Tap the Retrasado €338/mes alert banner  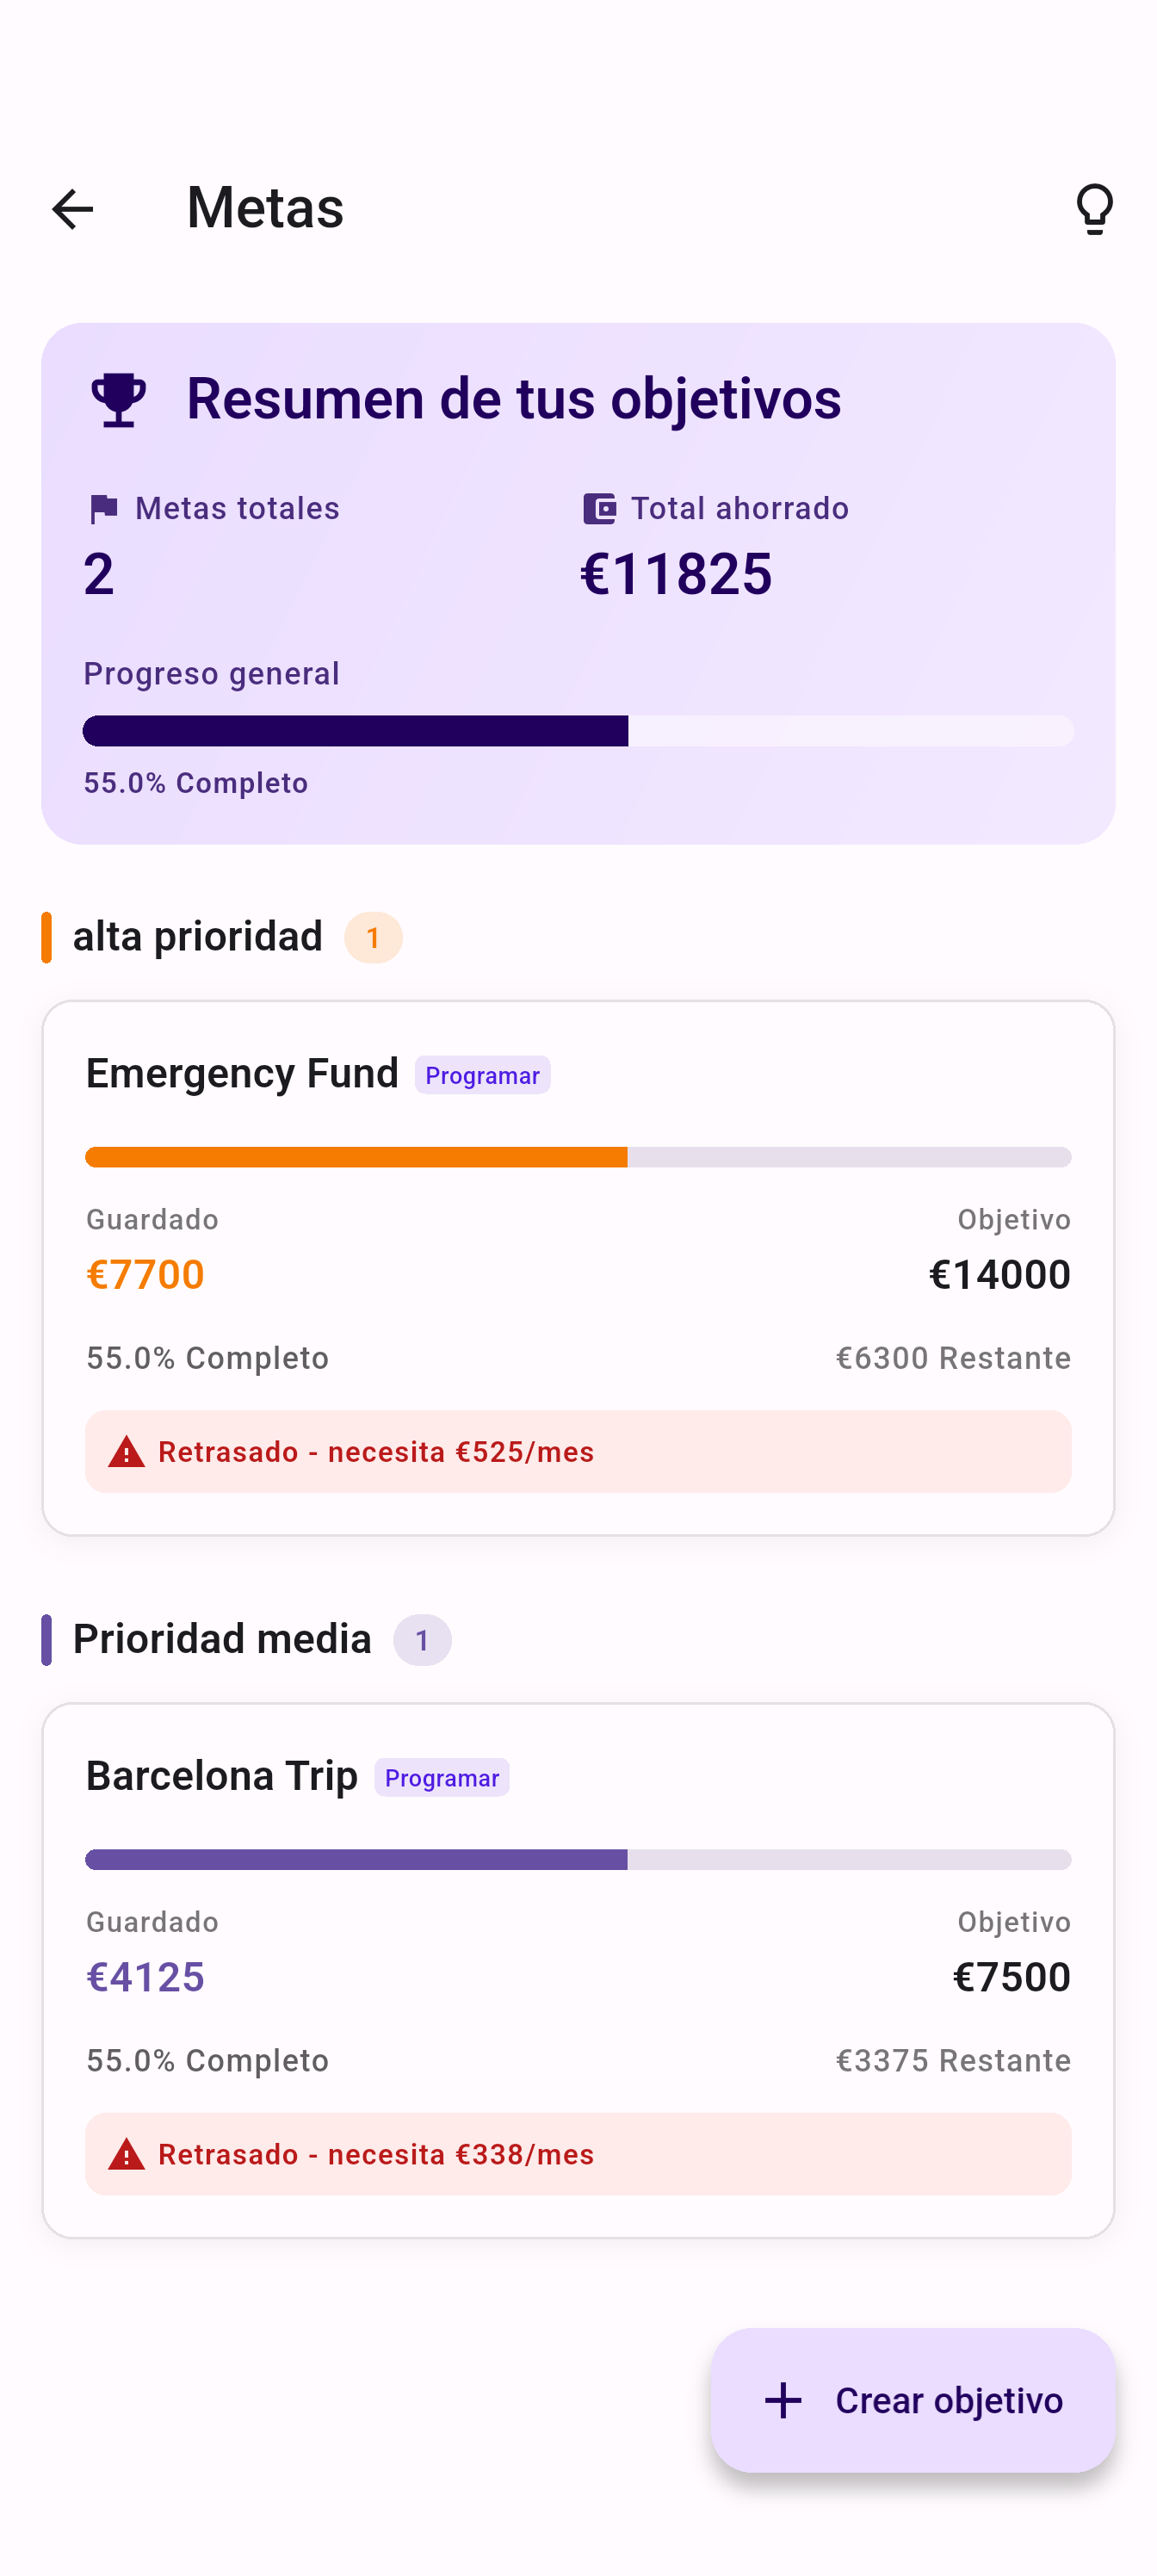coord(578,2154)
